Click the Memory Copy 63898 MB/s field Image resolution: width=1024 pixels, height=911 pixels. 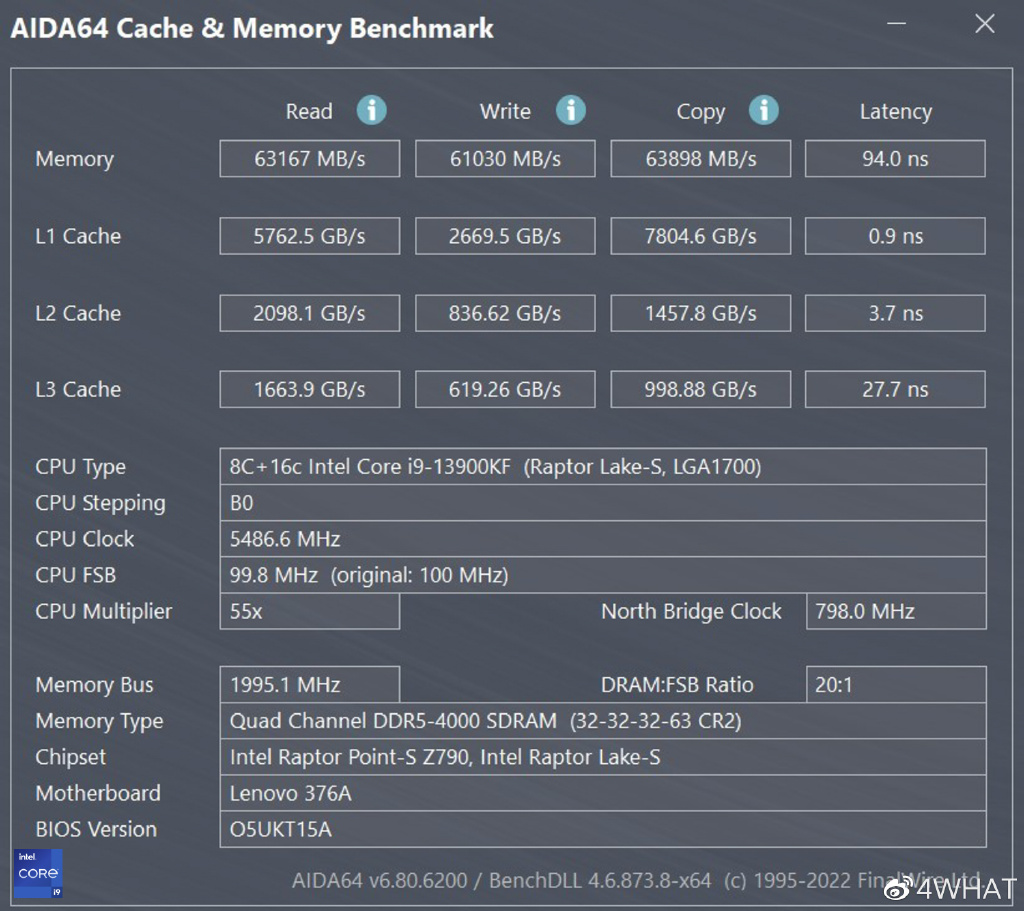pyautogui.click(x=700, y=159)
